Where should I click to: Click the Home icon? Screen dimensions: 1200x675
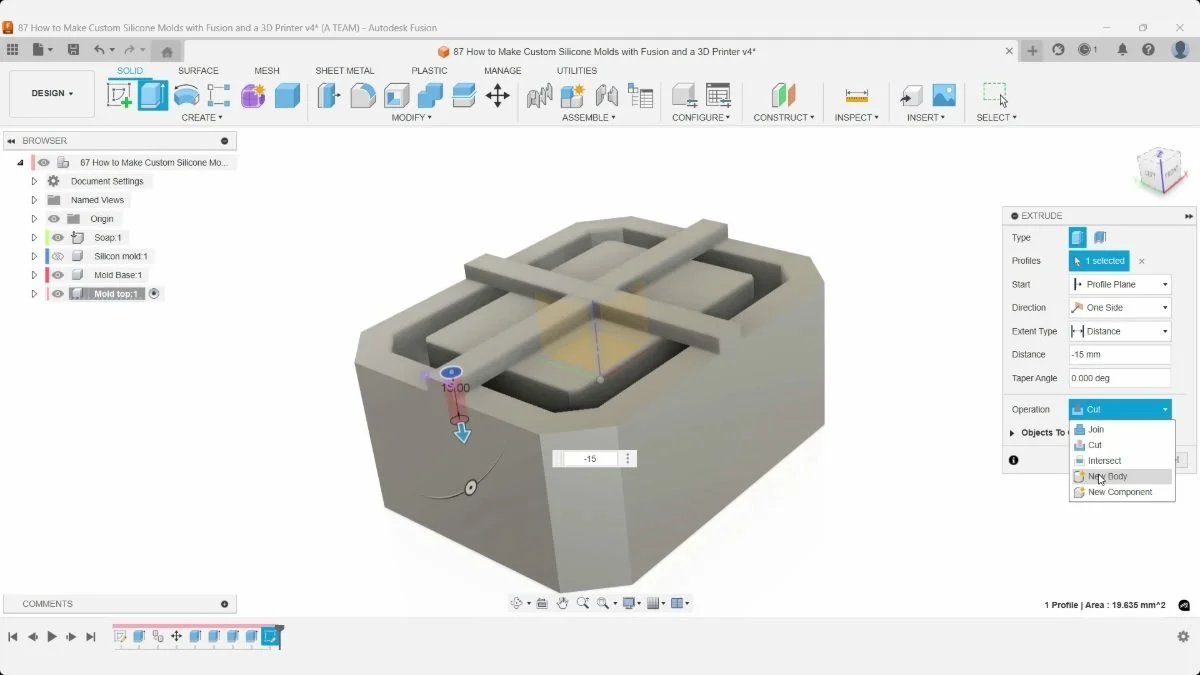click(x=167, y=52)
